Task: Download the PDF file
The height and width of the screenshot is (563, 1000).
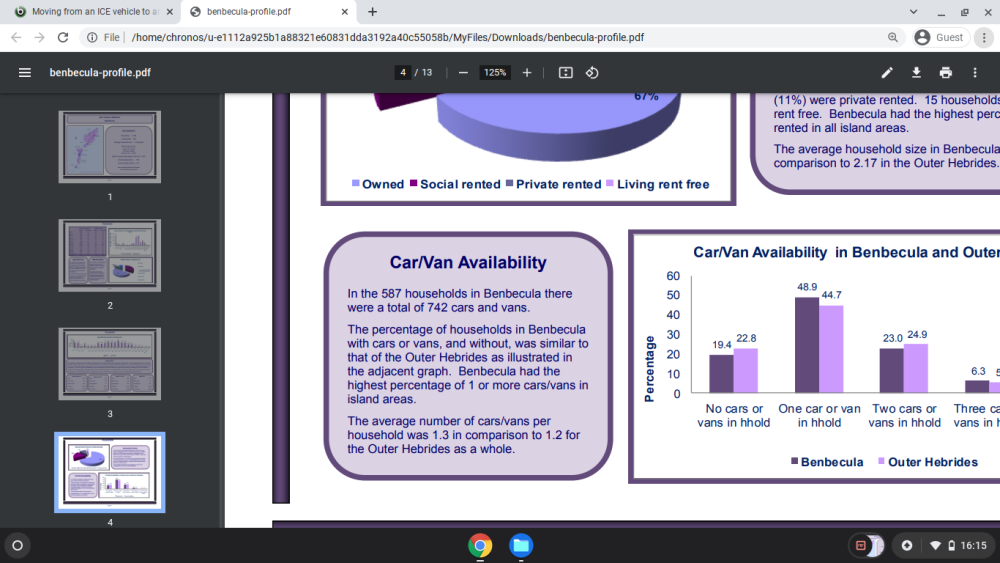Action: [916, 73]
